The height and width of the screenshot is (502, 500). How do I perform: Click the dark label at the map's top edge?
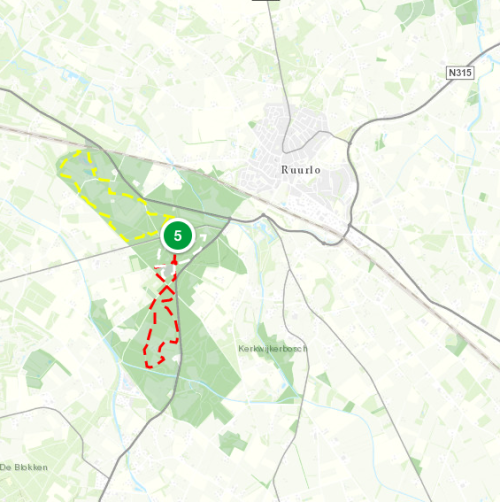click(266, 1)
